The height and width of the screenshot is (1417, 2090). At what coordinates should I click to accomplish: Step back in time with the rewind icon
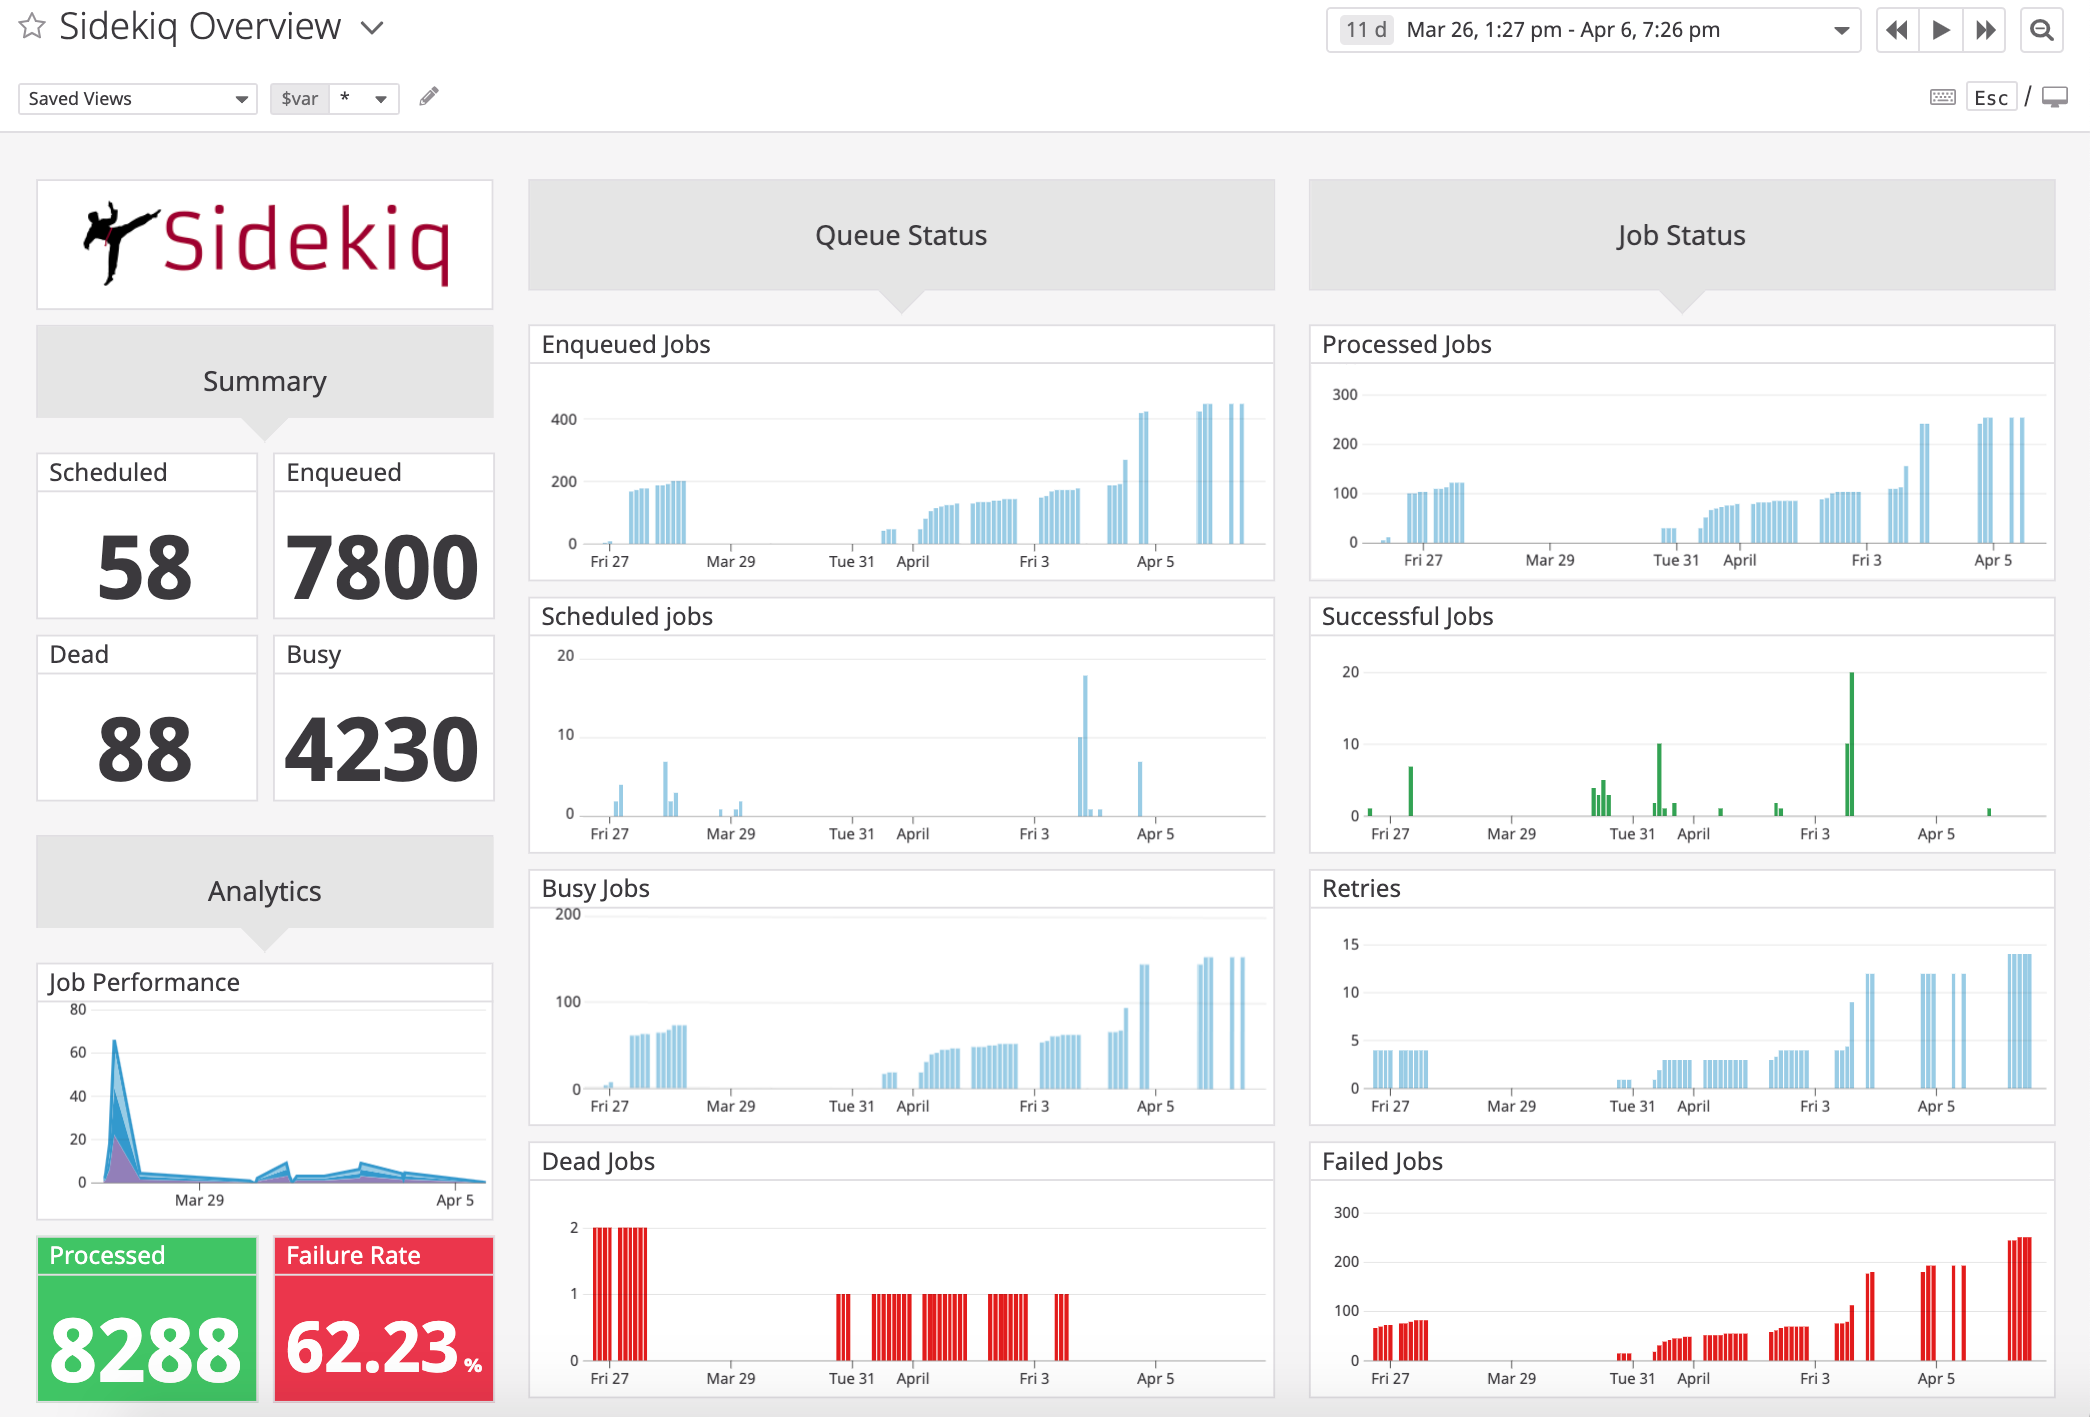click(1896, 29)
